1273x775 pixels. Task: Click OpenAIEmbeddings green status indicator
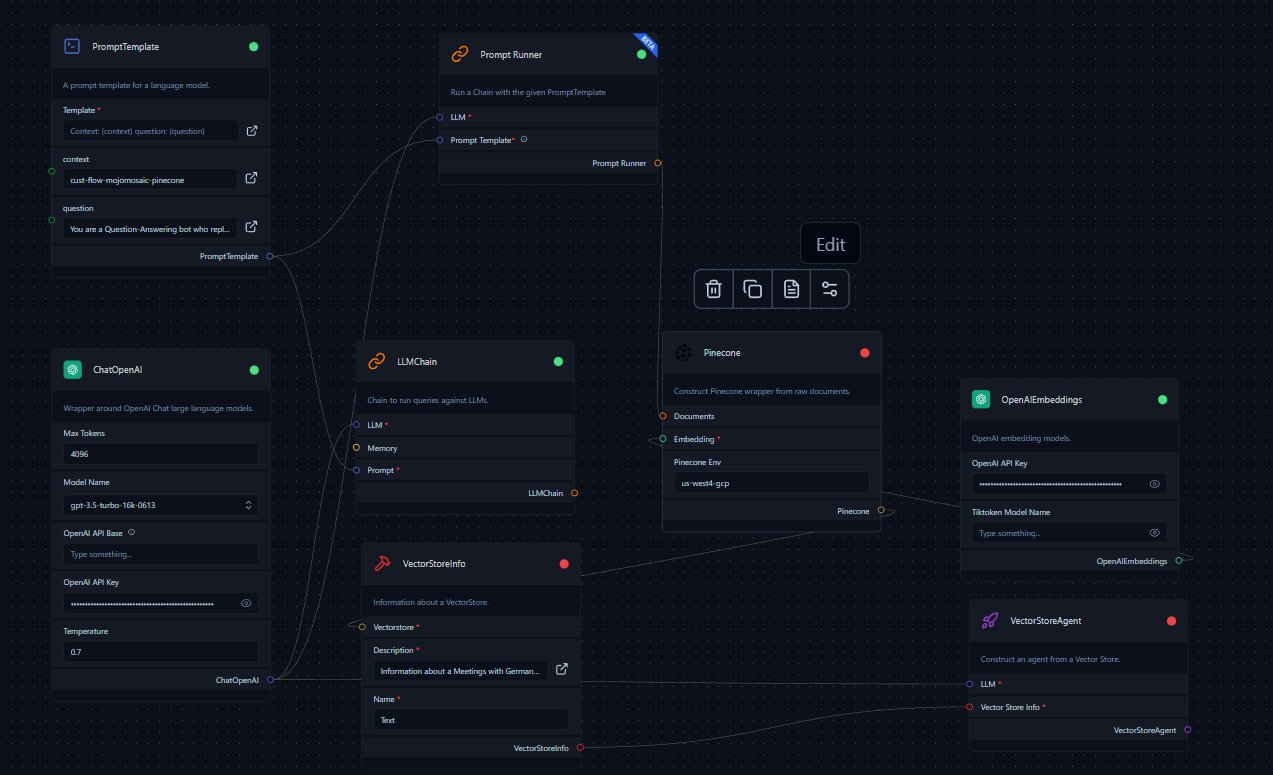click(1162, 399)
